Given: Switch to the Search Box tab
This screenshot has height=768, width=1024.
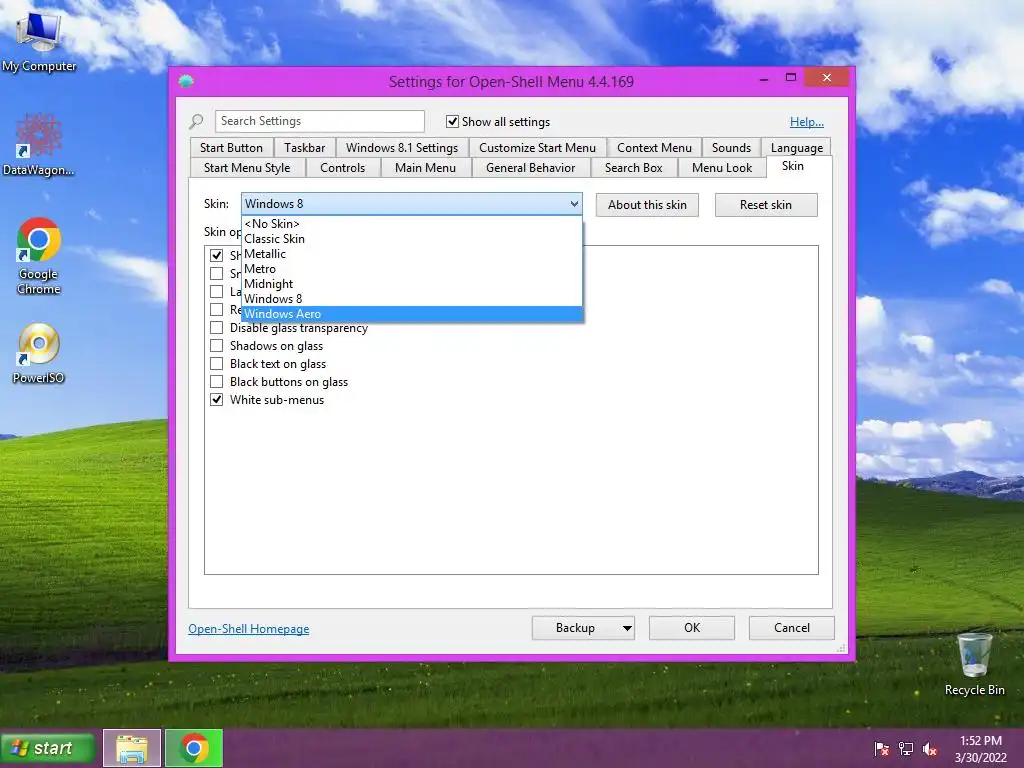Looking at the screenshot, I should click(633, 168).
